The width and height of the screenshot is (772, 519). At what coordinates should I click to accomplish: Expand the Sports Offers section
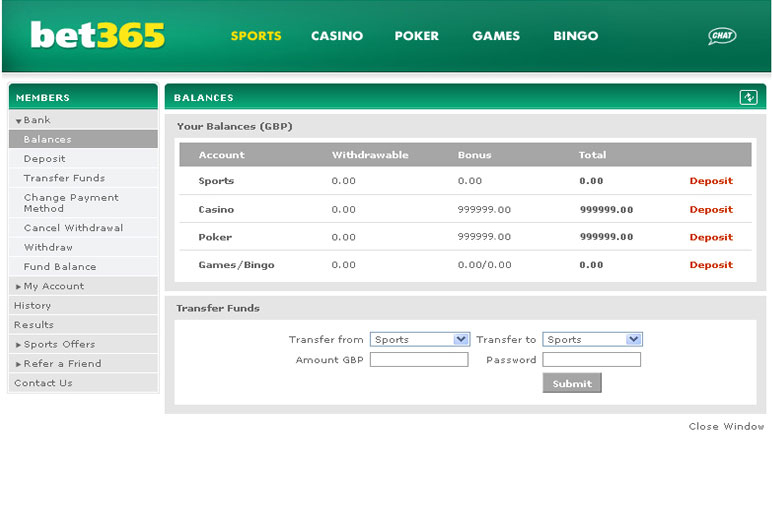83,344
